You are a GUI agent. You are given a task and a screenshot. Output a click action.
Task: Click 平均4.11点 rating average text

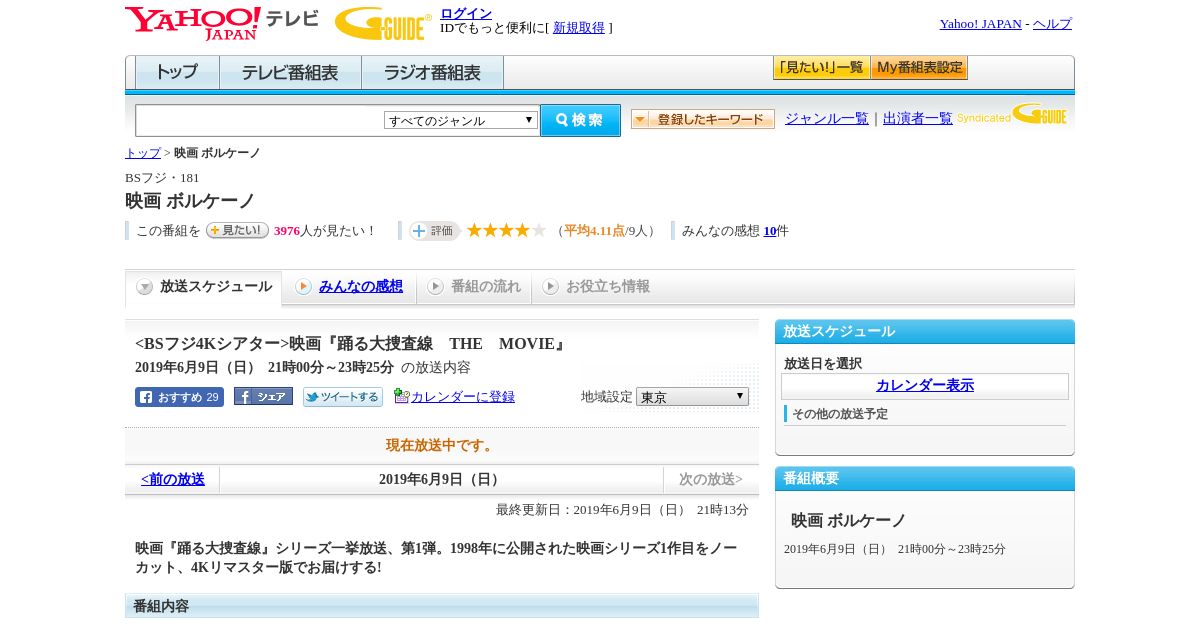[x=594, y=231]
